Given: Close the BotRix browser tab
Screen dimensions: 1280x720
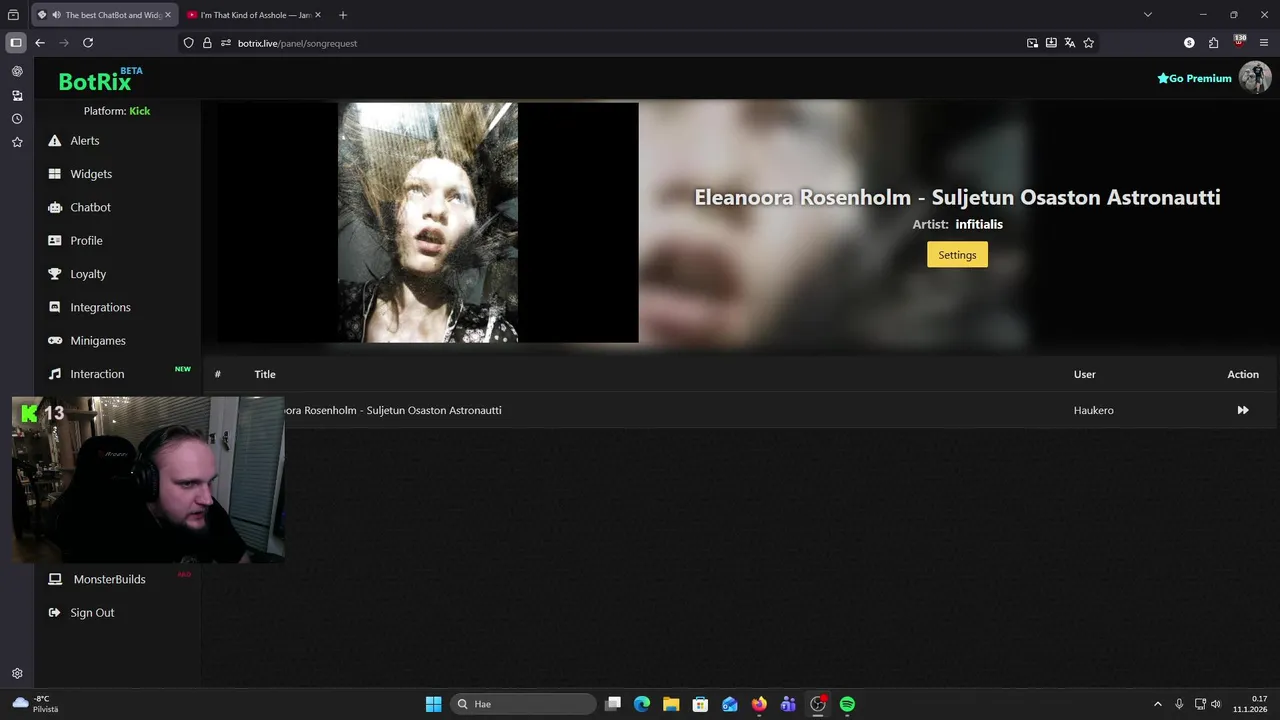Looking at the screenshot, I should point(168,15).
